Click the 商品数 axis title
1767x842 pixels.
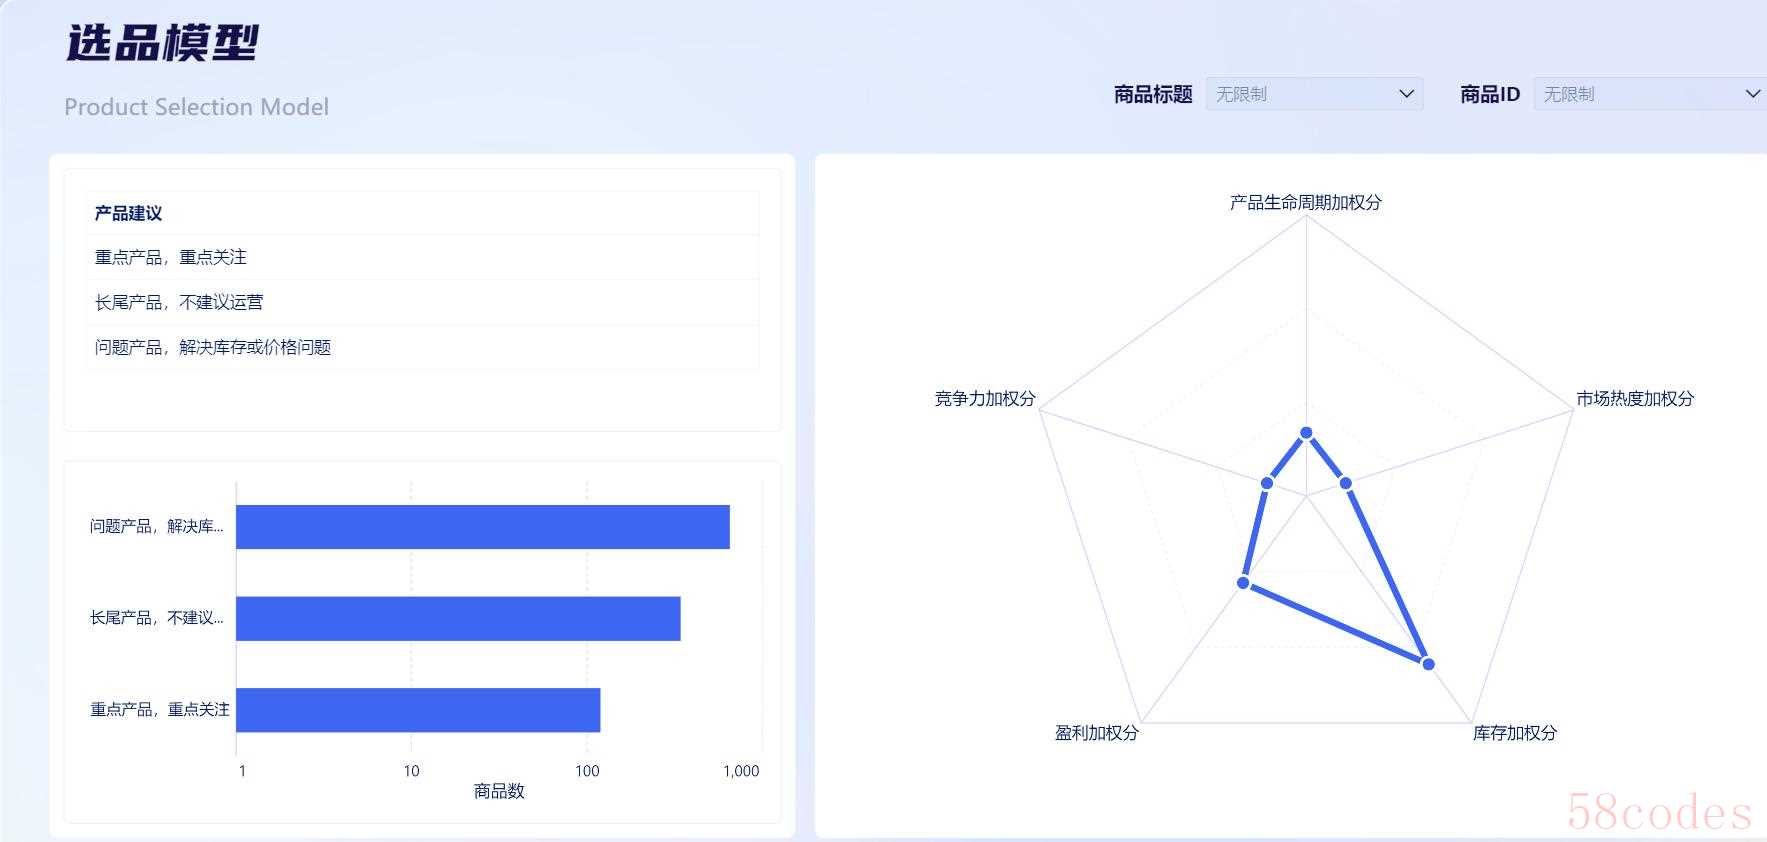pyautogui.click(x=499, y=791)
